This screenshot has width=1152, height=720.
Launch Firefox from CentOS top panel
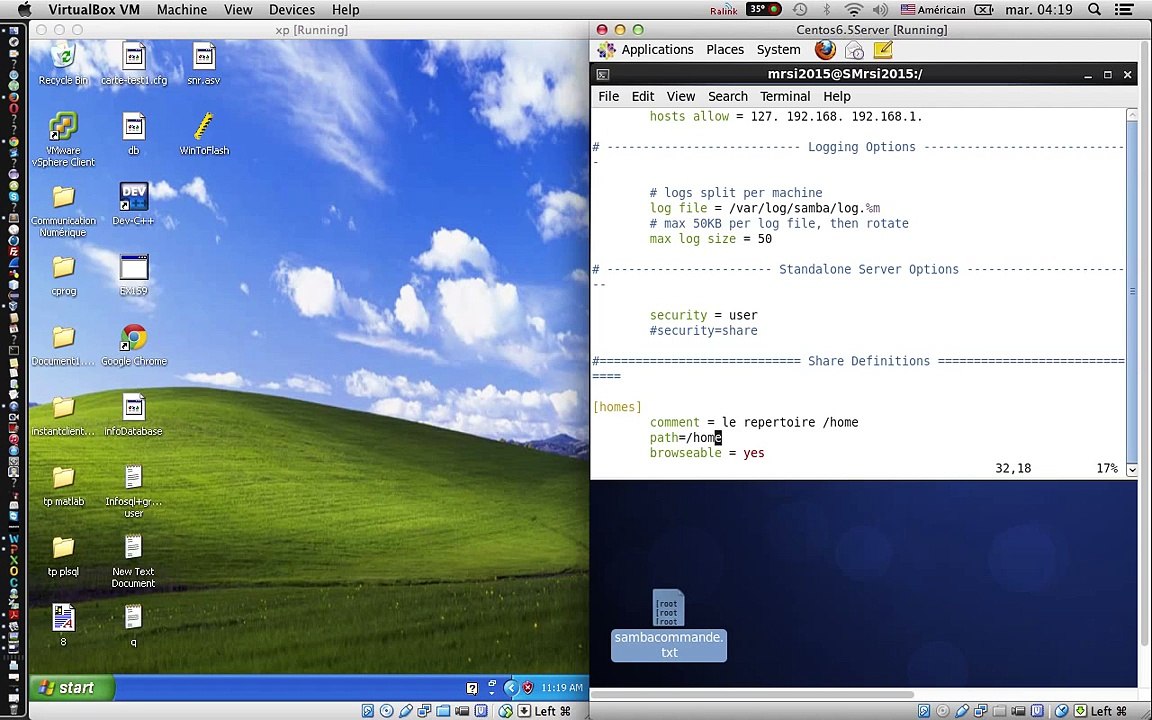pyautogui.click(x=825, y=50)
